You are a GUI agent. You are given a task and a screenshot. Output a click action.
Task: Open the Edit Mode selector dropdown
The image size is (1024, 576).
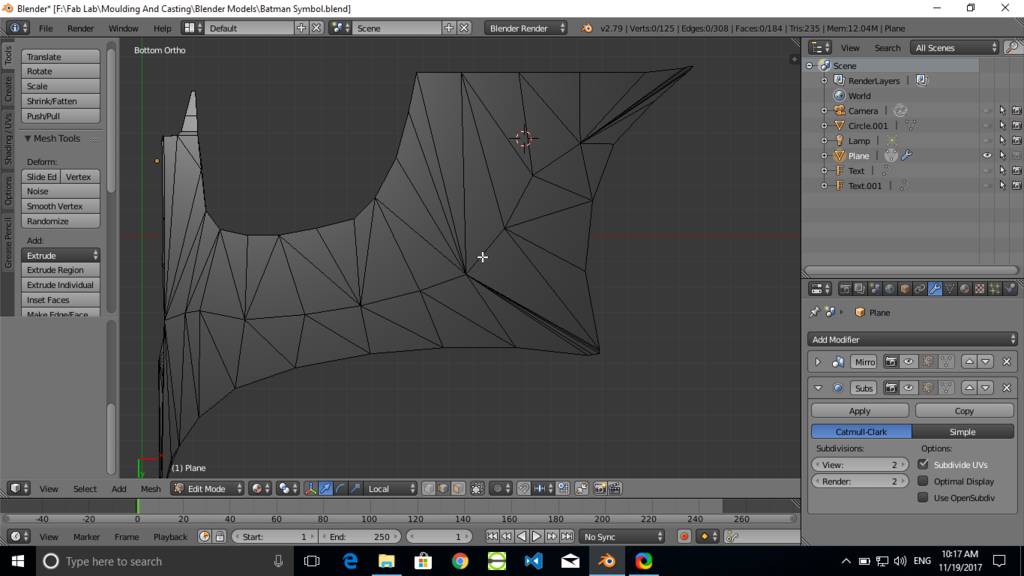point(208,489)
